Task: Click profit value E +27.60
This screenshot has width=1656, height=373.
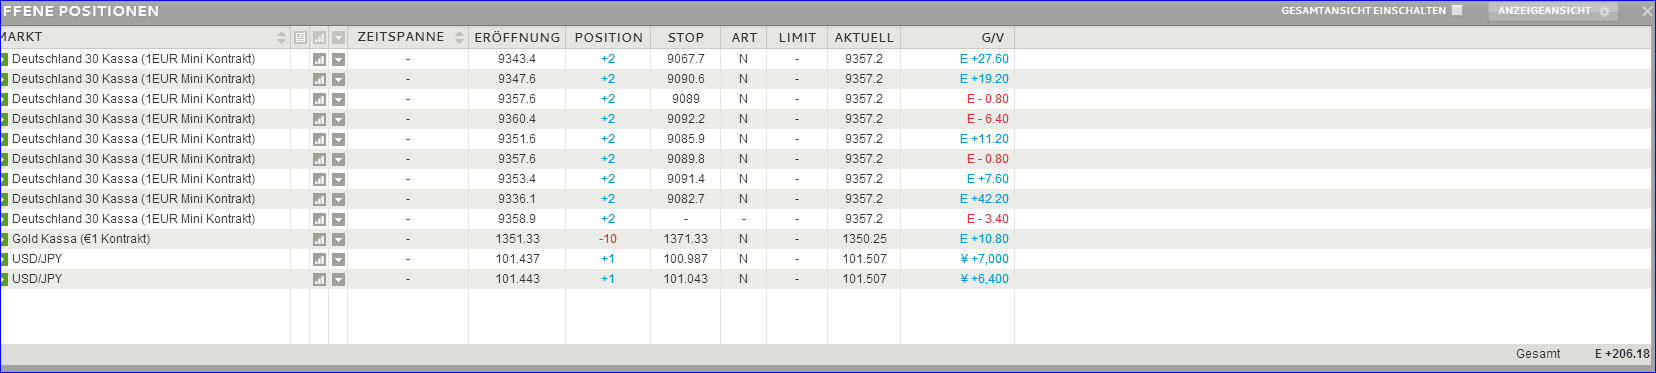Action: point(984,59)
